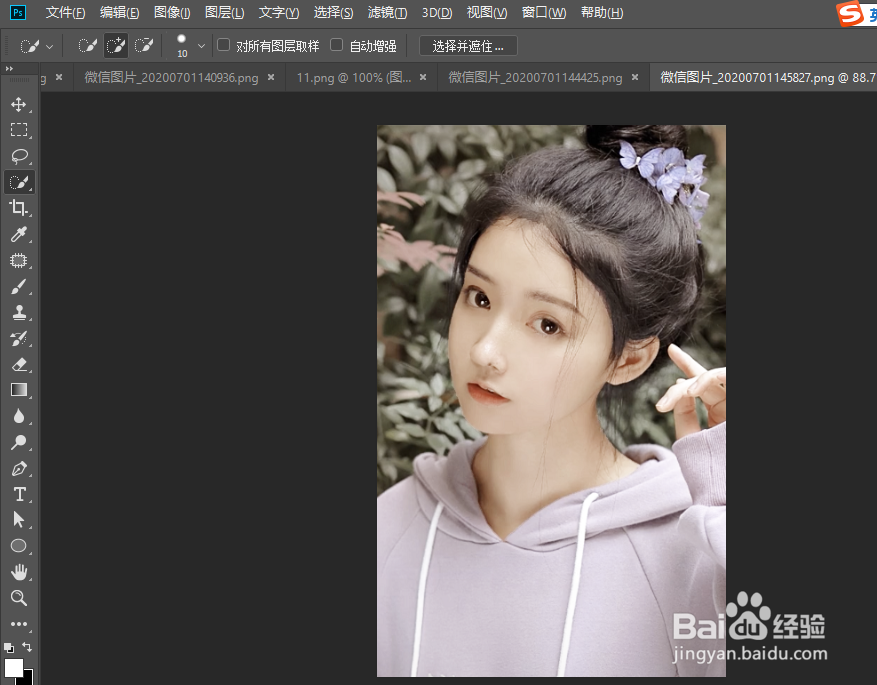Open the 帮助 menu entry
The height and width of the screenshot is (685, 877).
[602, 12]
